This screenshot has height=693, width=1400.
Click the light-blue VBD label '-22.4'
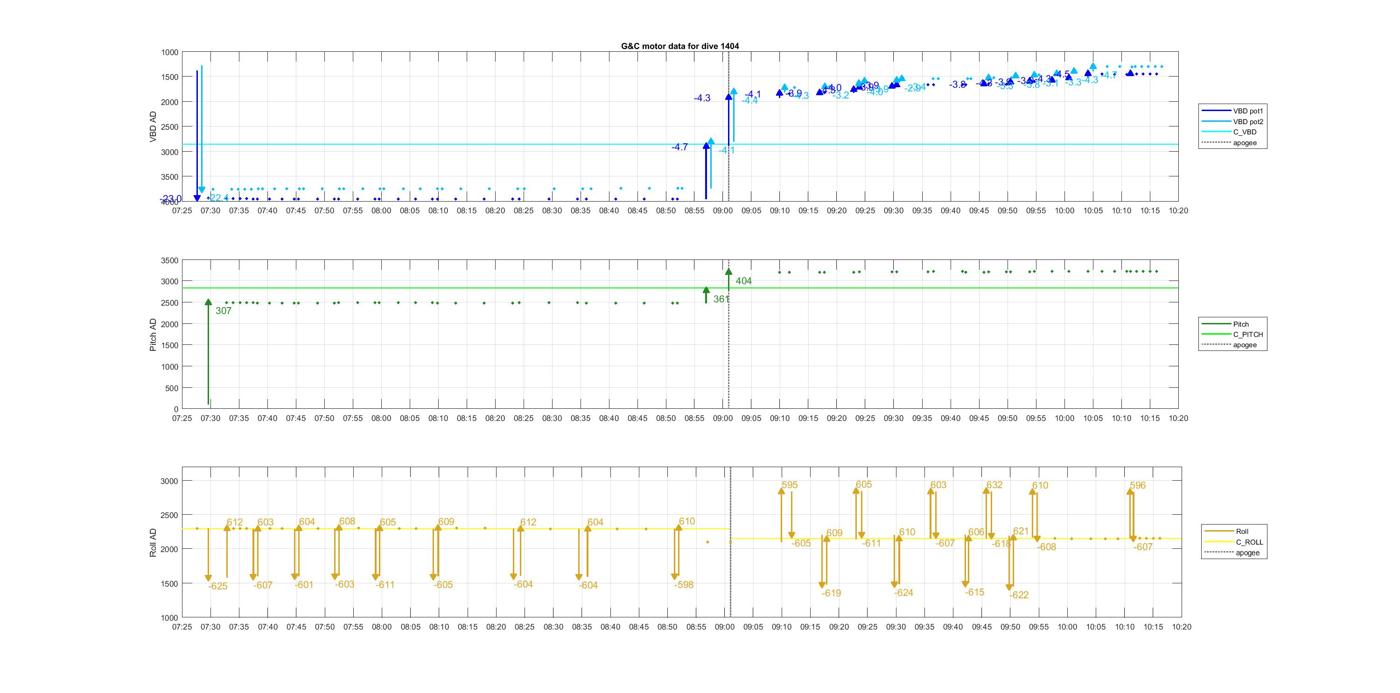click(x=217, y=198)
